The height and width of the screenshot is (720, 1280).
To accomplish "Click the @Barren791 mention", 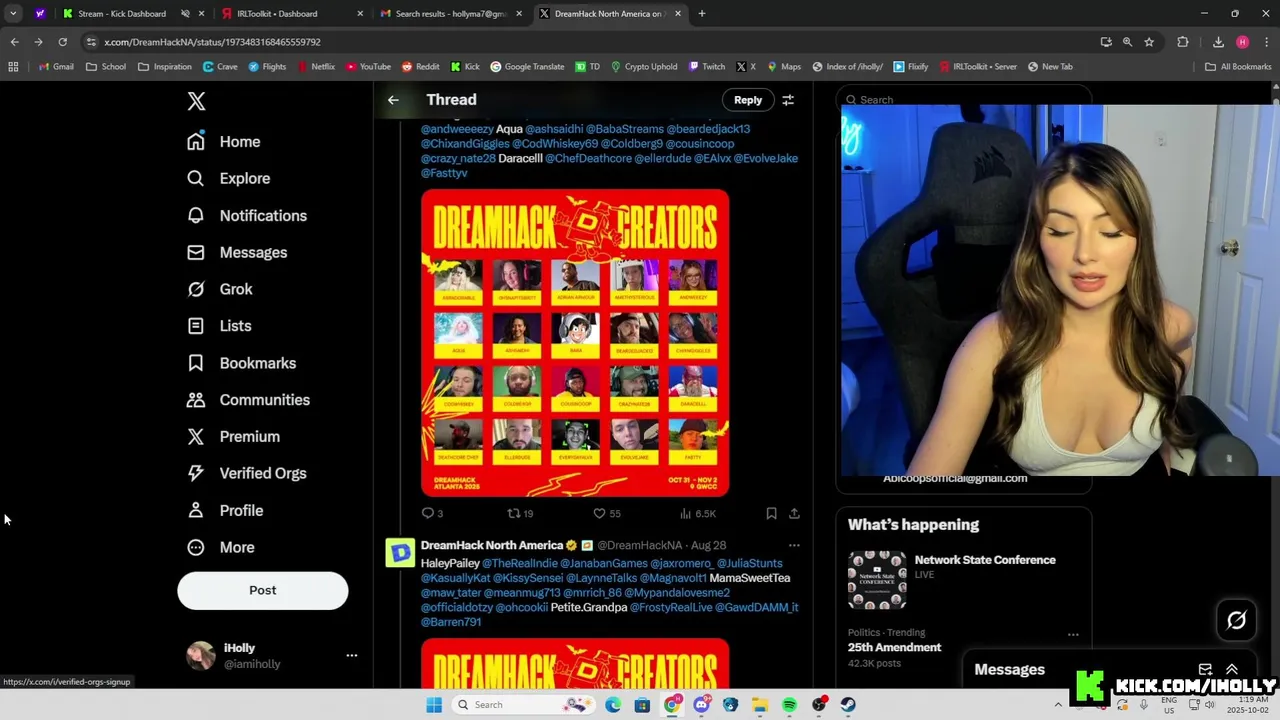I will coord(451,621).
